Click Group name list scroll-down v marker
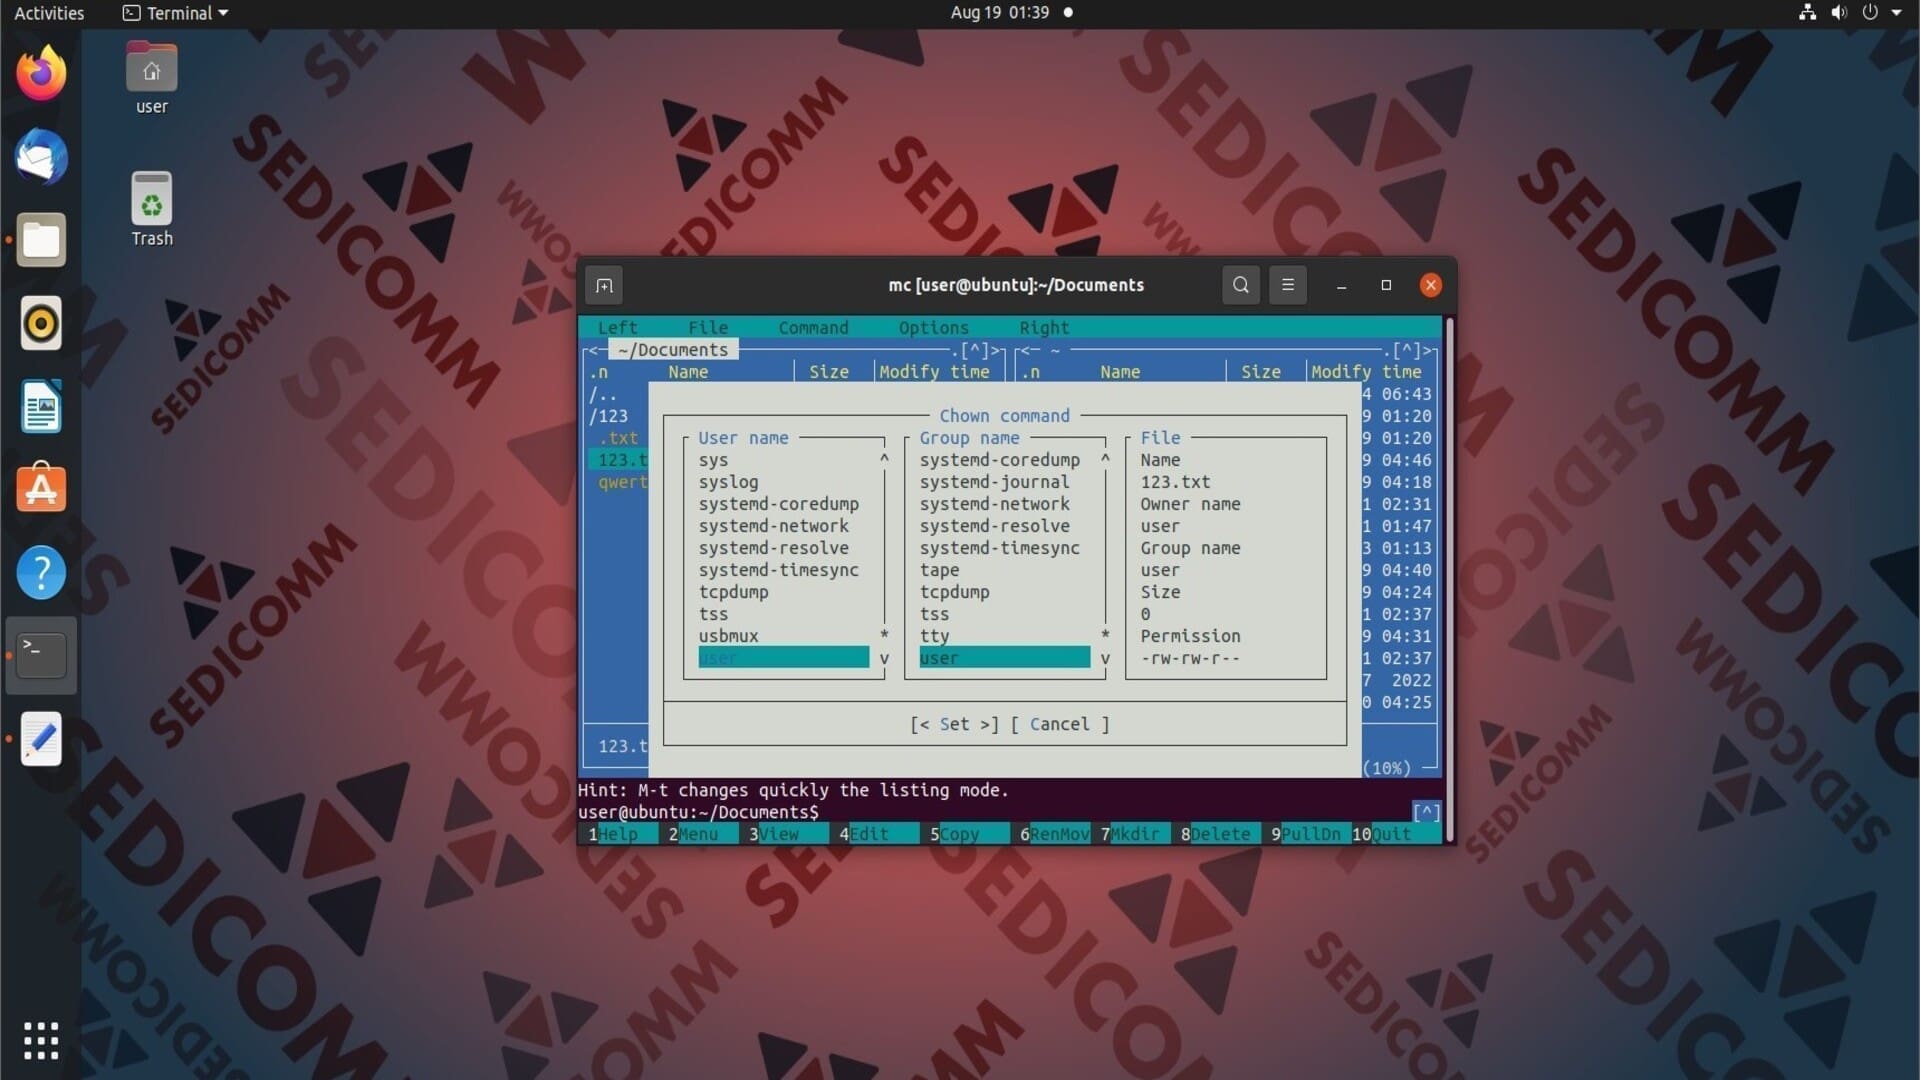The width and height of the screenshot is (1920, 1080). pyautogui.click(x=1105, y=659)
